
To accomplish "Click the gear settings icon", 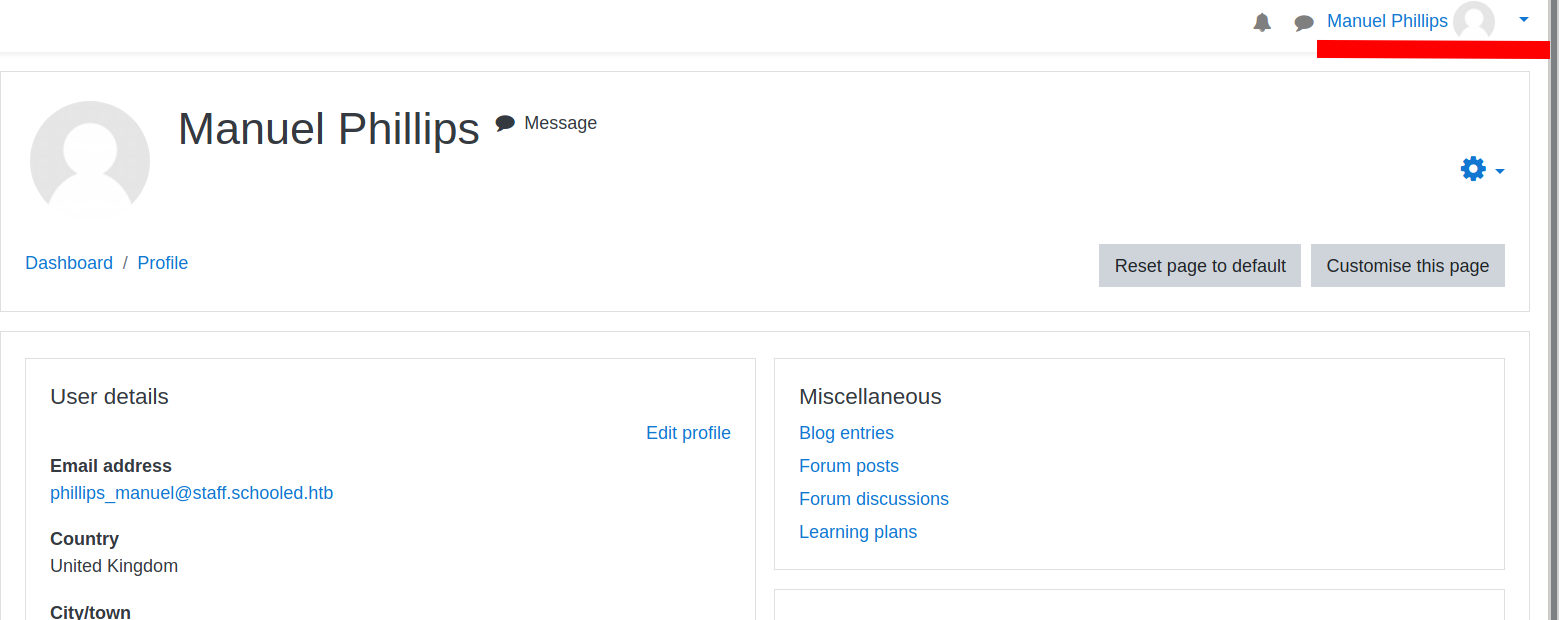I will click(1473, 169).
